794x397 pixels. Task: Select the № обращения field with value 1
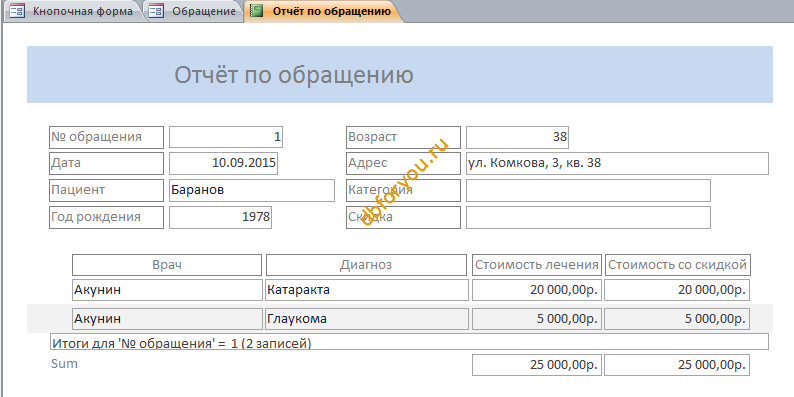click(x=226, y=137)
